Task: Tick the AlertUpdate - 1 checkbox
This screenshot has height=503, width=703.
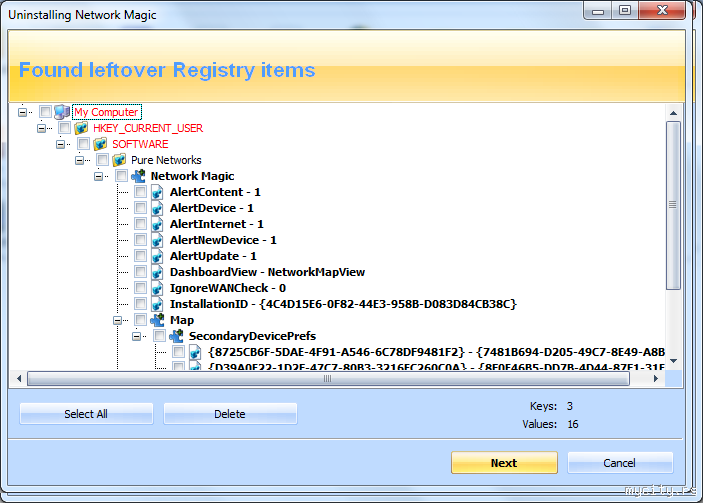Action: (x=141, y=256)
